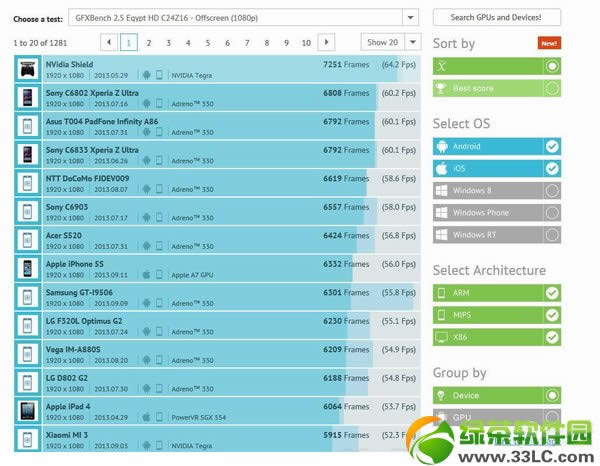The image size is (600, 466).
Task: Select Group by Device radio button
Action: pos(552,395)
